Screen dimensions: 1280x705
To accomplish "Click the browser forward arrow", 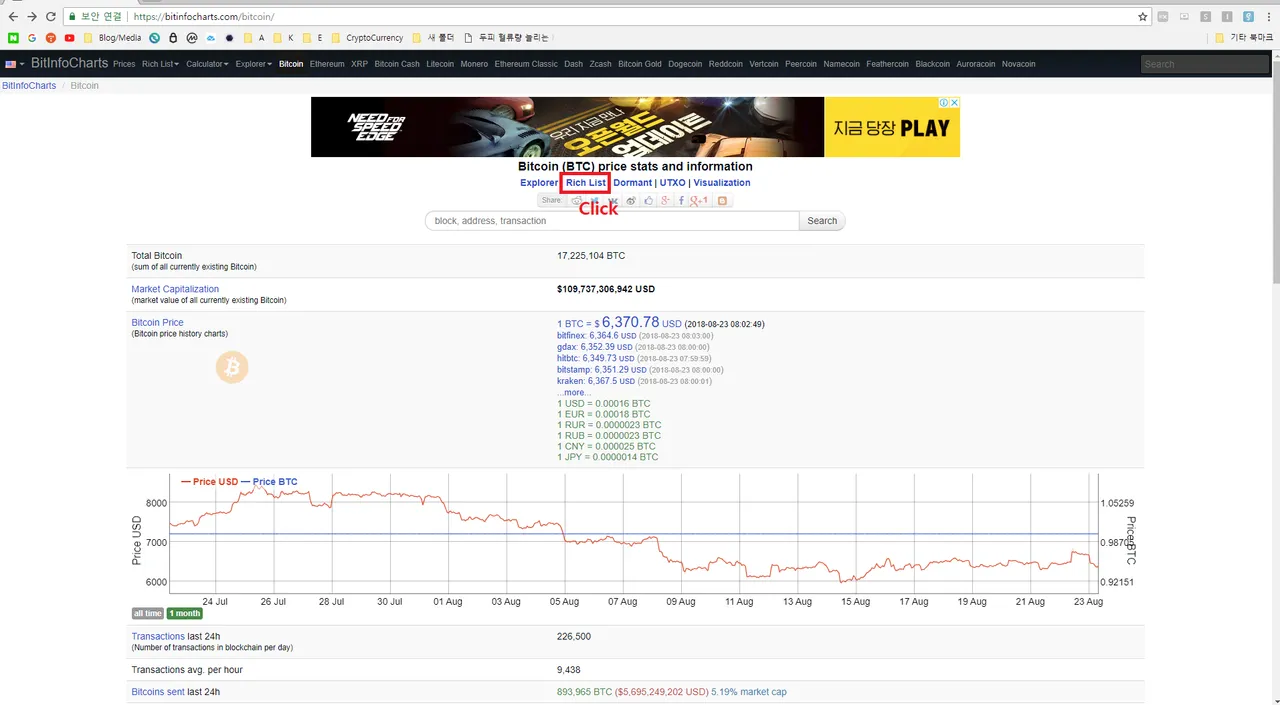I will tap(32, 17).
